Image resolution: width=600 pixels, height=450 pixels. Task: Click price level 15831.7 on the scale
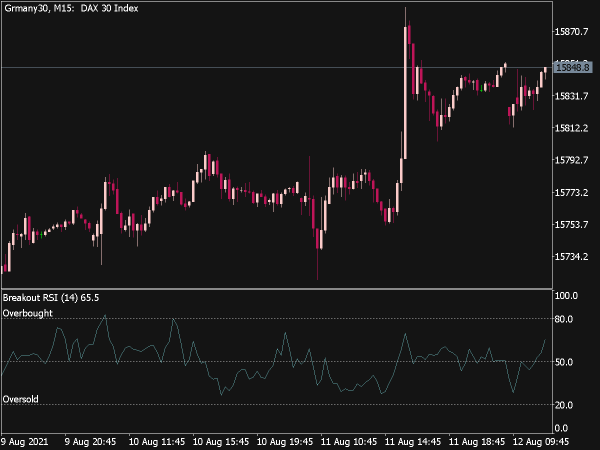coord(571,96)
